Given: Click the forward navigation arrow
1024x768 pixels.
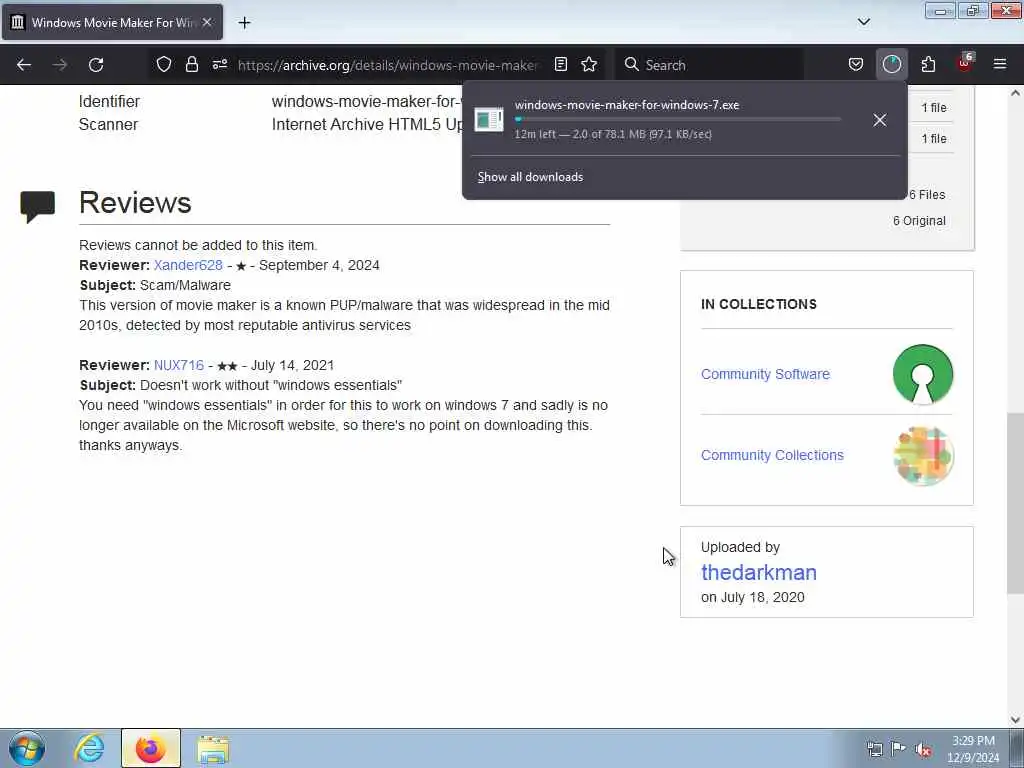Looking at the screenshot, I should point(60,65).
